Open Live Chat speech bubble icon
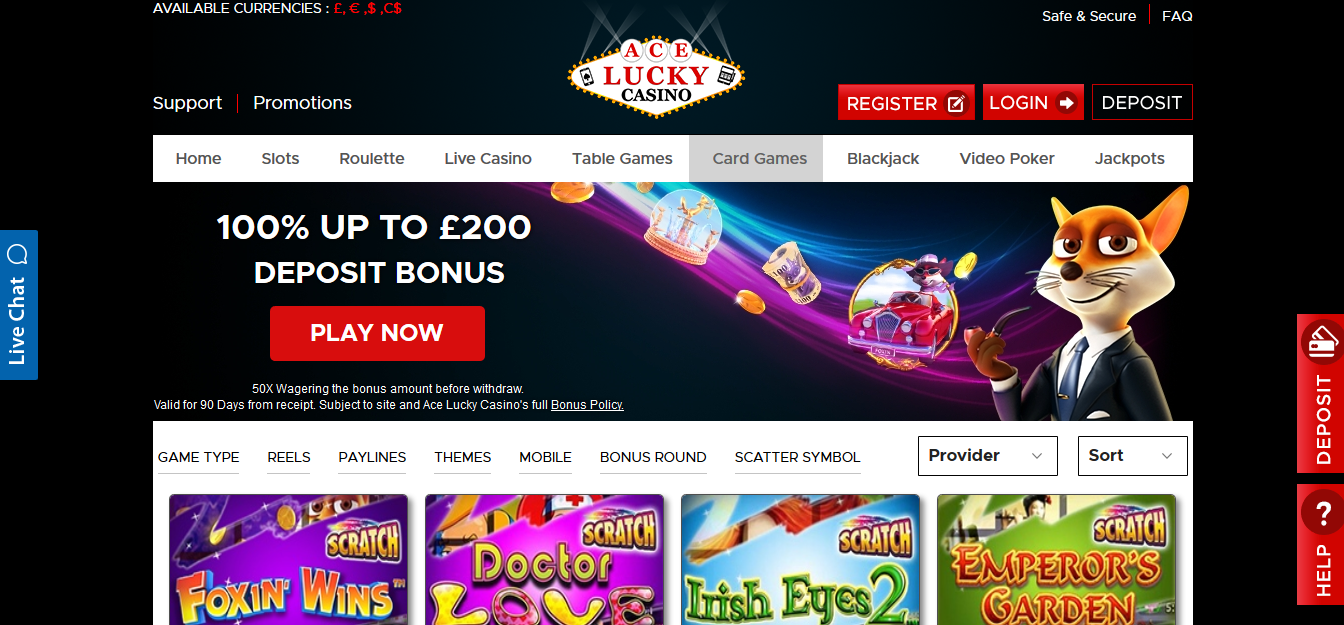Image resolution: width=1344 pixels, height=625 pixels. pyautogui.click(x=17, y=254)
